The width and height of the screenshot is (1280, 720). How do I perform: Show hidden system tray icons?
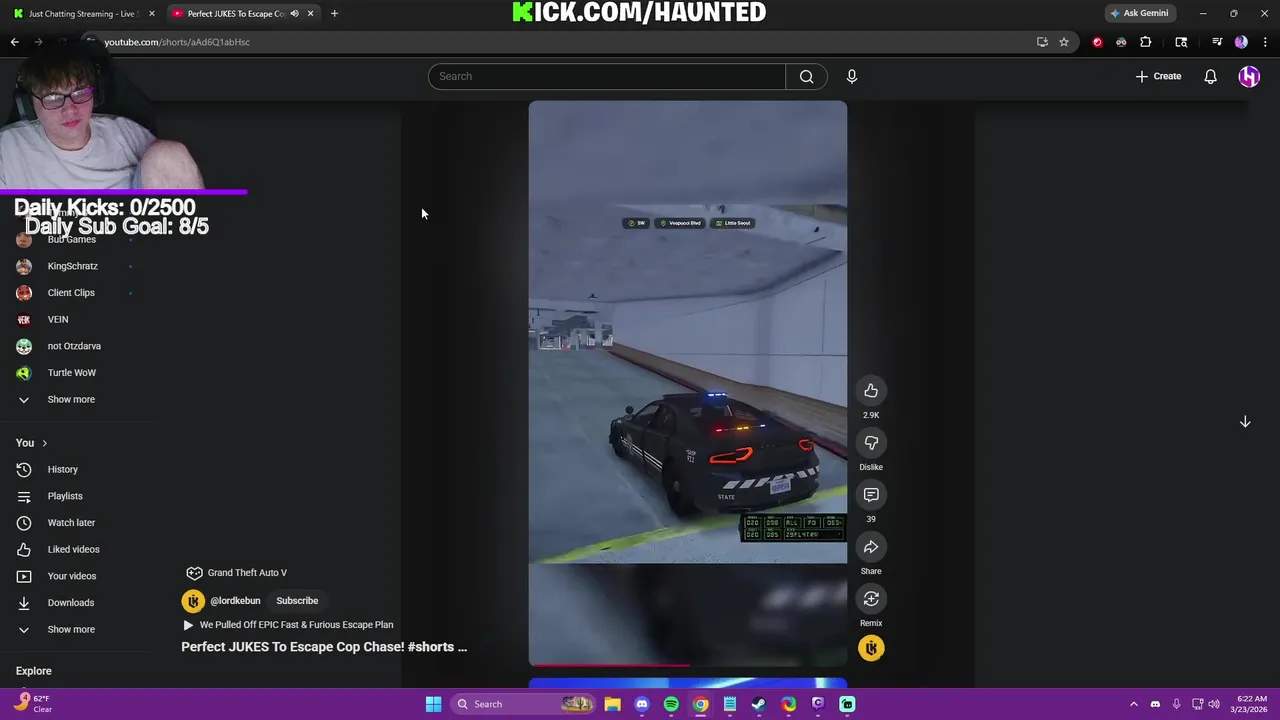(x=1133, y=704)
